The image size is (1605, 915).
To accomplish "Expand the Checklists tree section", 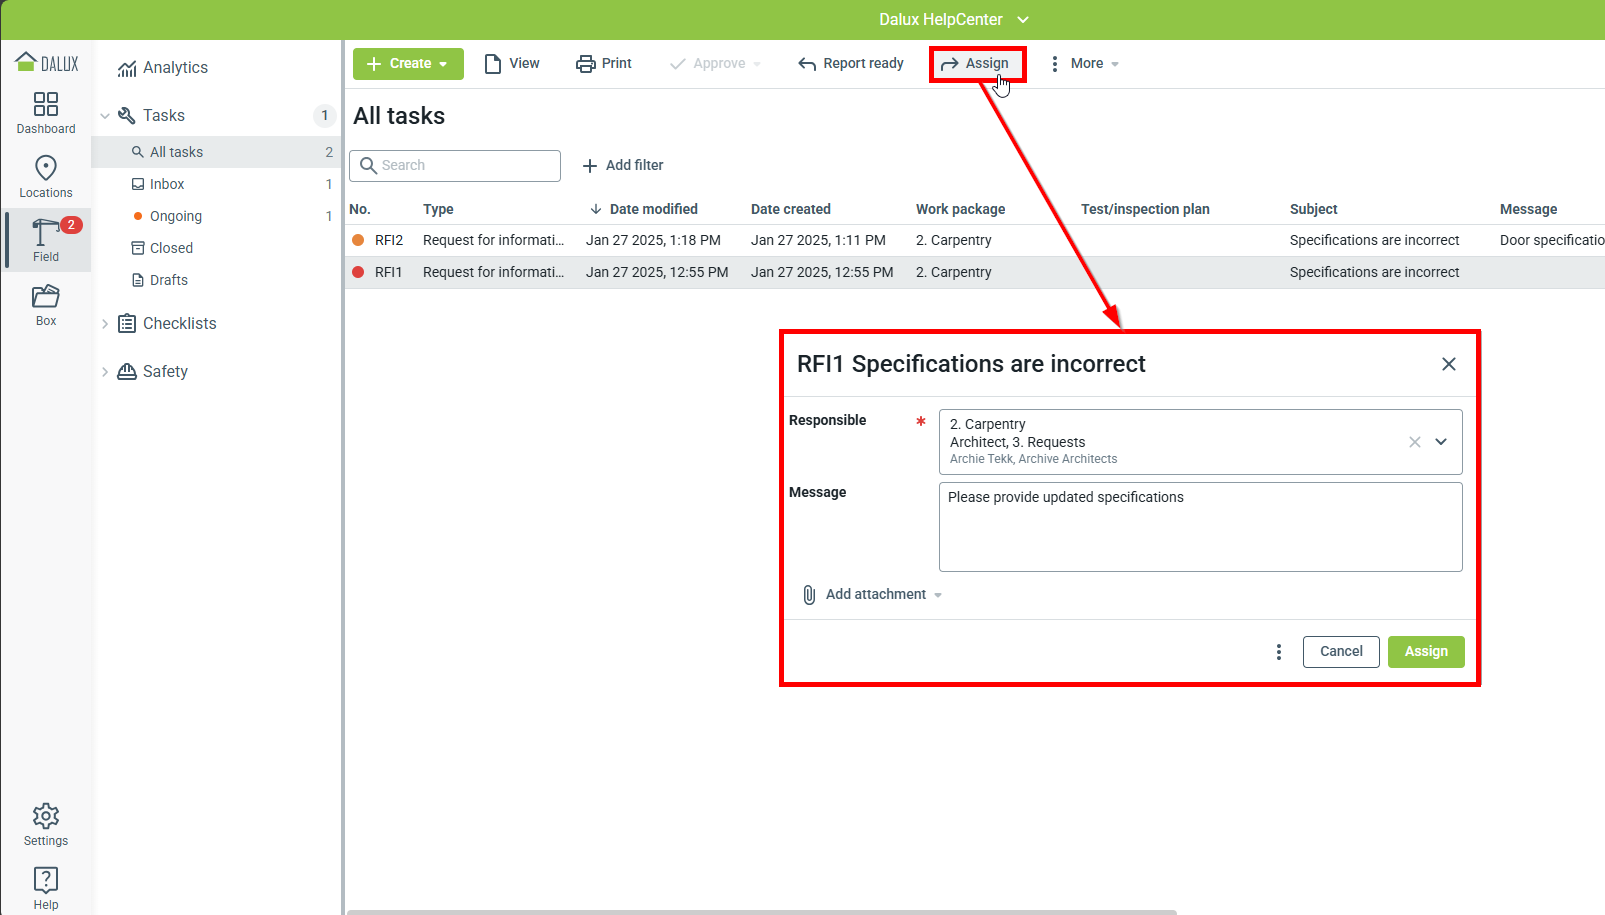I will point(105,324).
